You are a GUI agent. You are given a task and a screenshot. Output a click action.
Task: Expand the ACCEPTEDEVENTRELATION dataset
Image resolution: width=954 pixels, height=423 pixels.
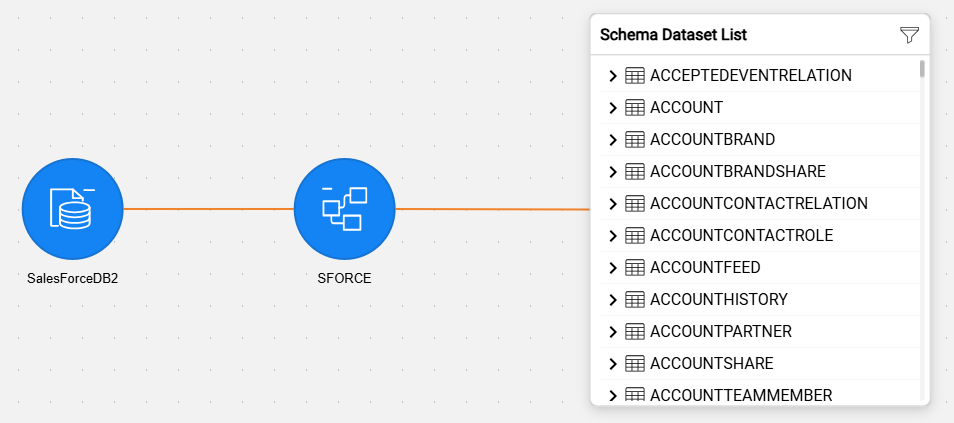pos(613,76)
